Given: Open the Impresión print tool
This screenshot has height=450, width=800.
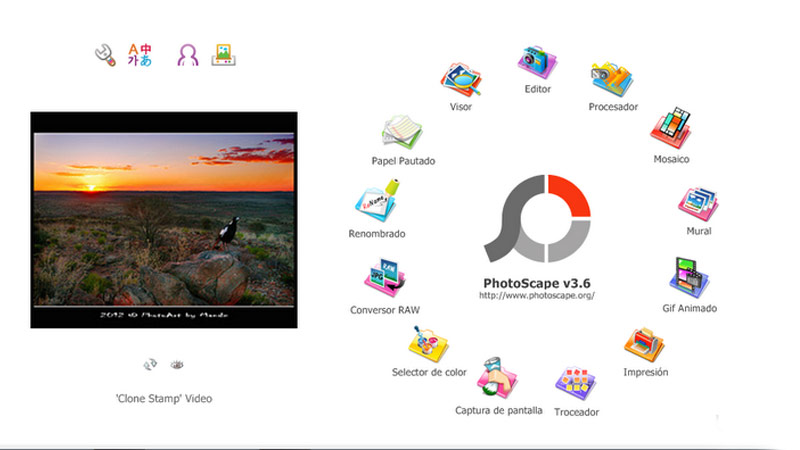Looking at the screenshot, I should click(x=645, y=346).
